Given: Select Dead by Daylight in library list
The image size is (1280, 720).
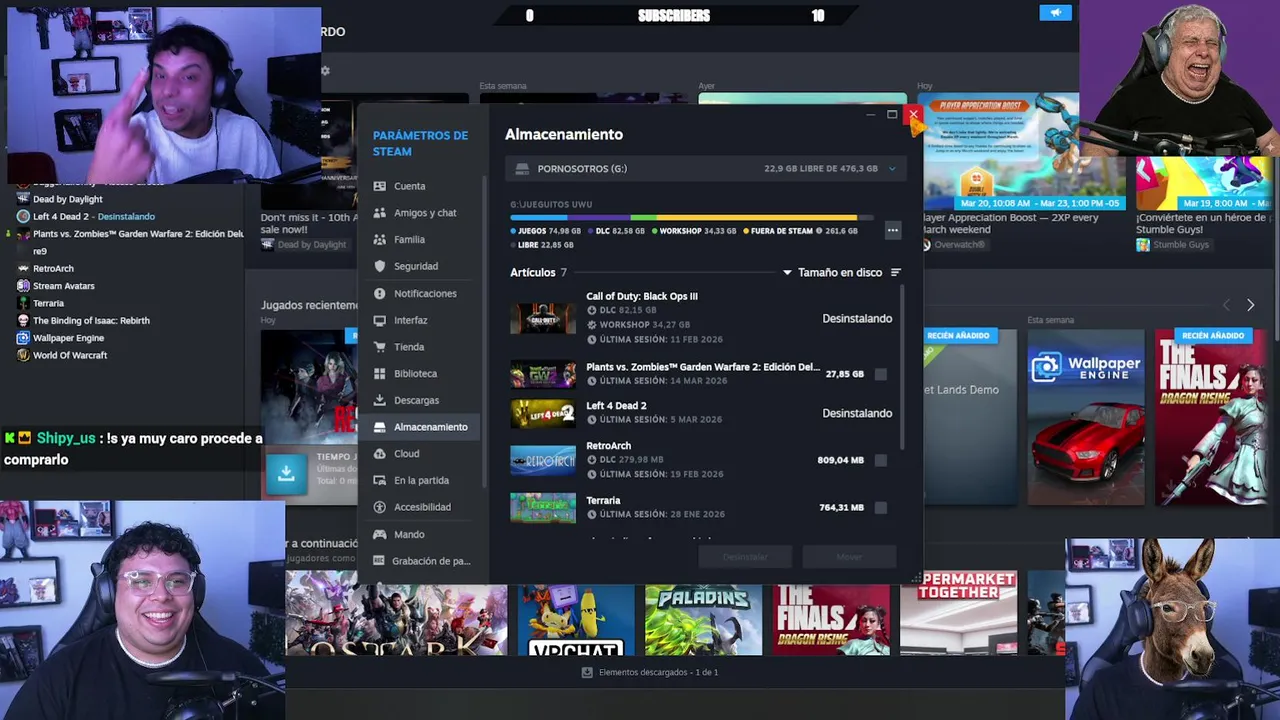Looking at the screenshot, I should pos(67,199).
